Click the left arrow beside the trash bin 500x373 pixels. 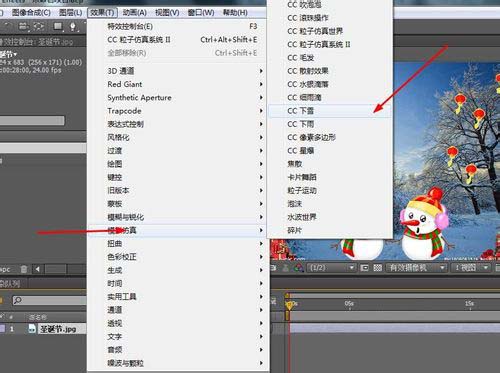[37, 269]
